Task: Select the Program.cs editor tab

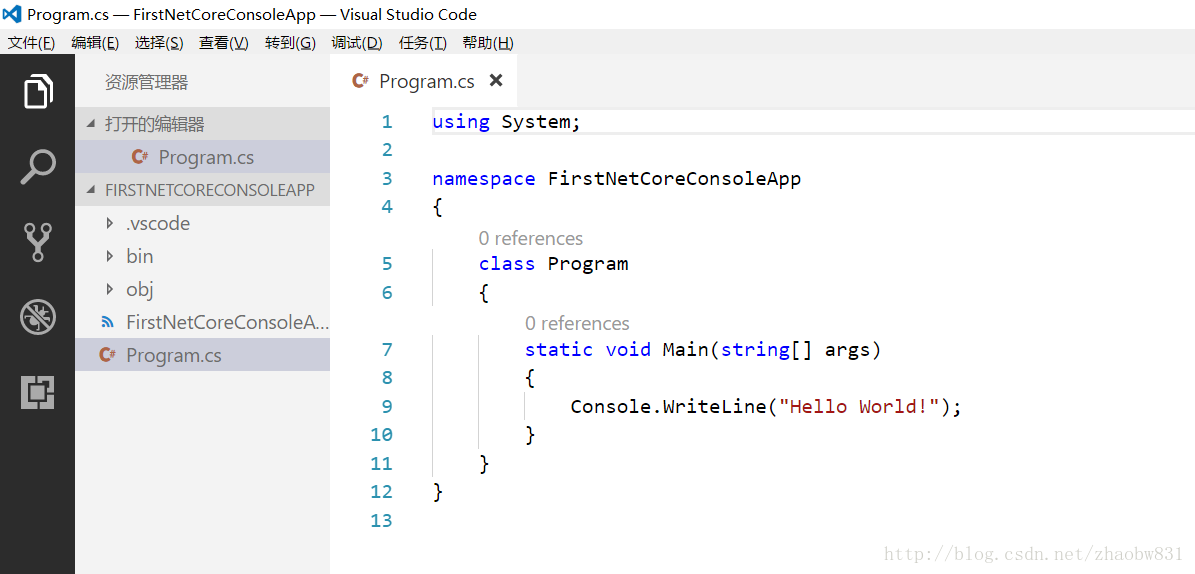Action: click(424, 81)
